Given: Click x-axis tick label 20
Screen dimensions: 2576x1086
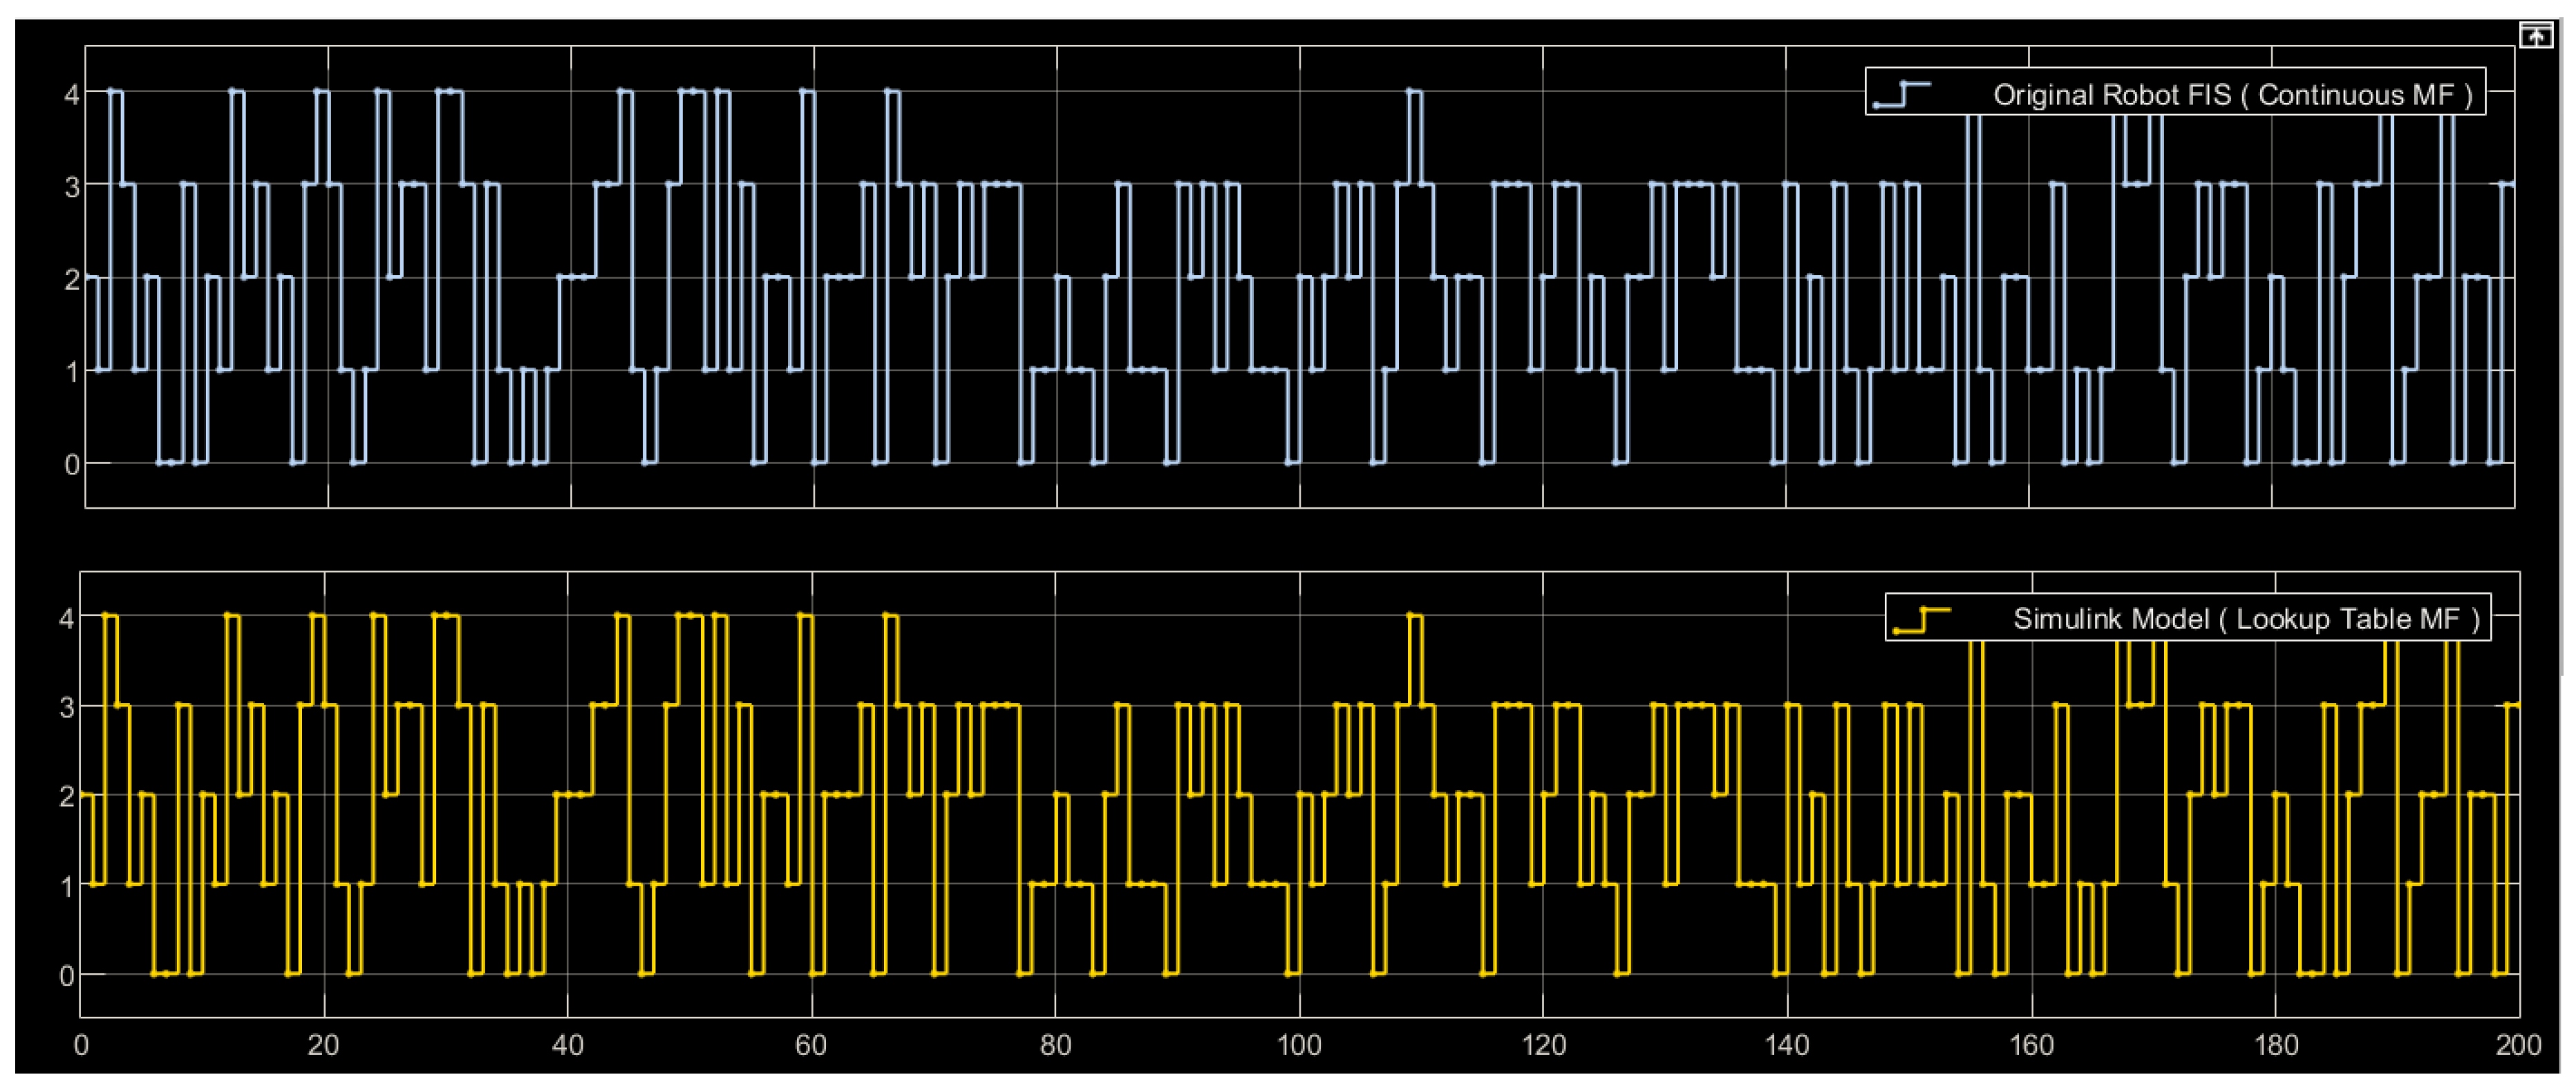Looking at the screenshot, I should (x=323, y=1045).
